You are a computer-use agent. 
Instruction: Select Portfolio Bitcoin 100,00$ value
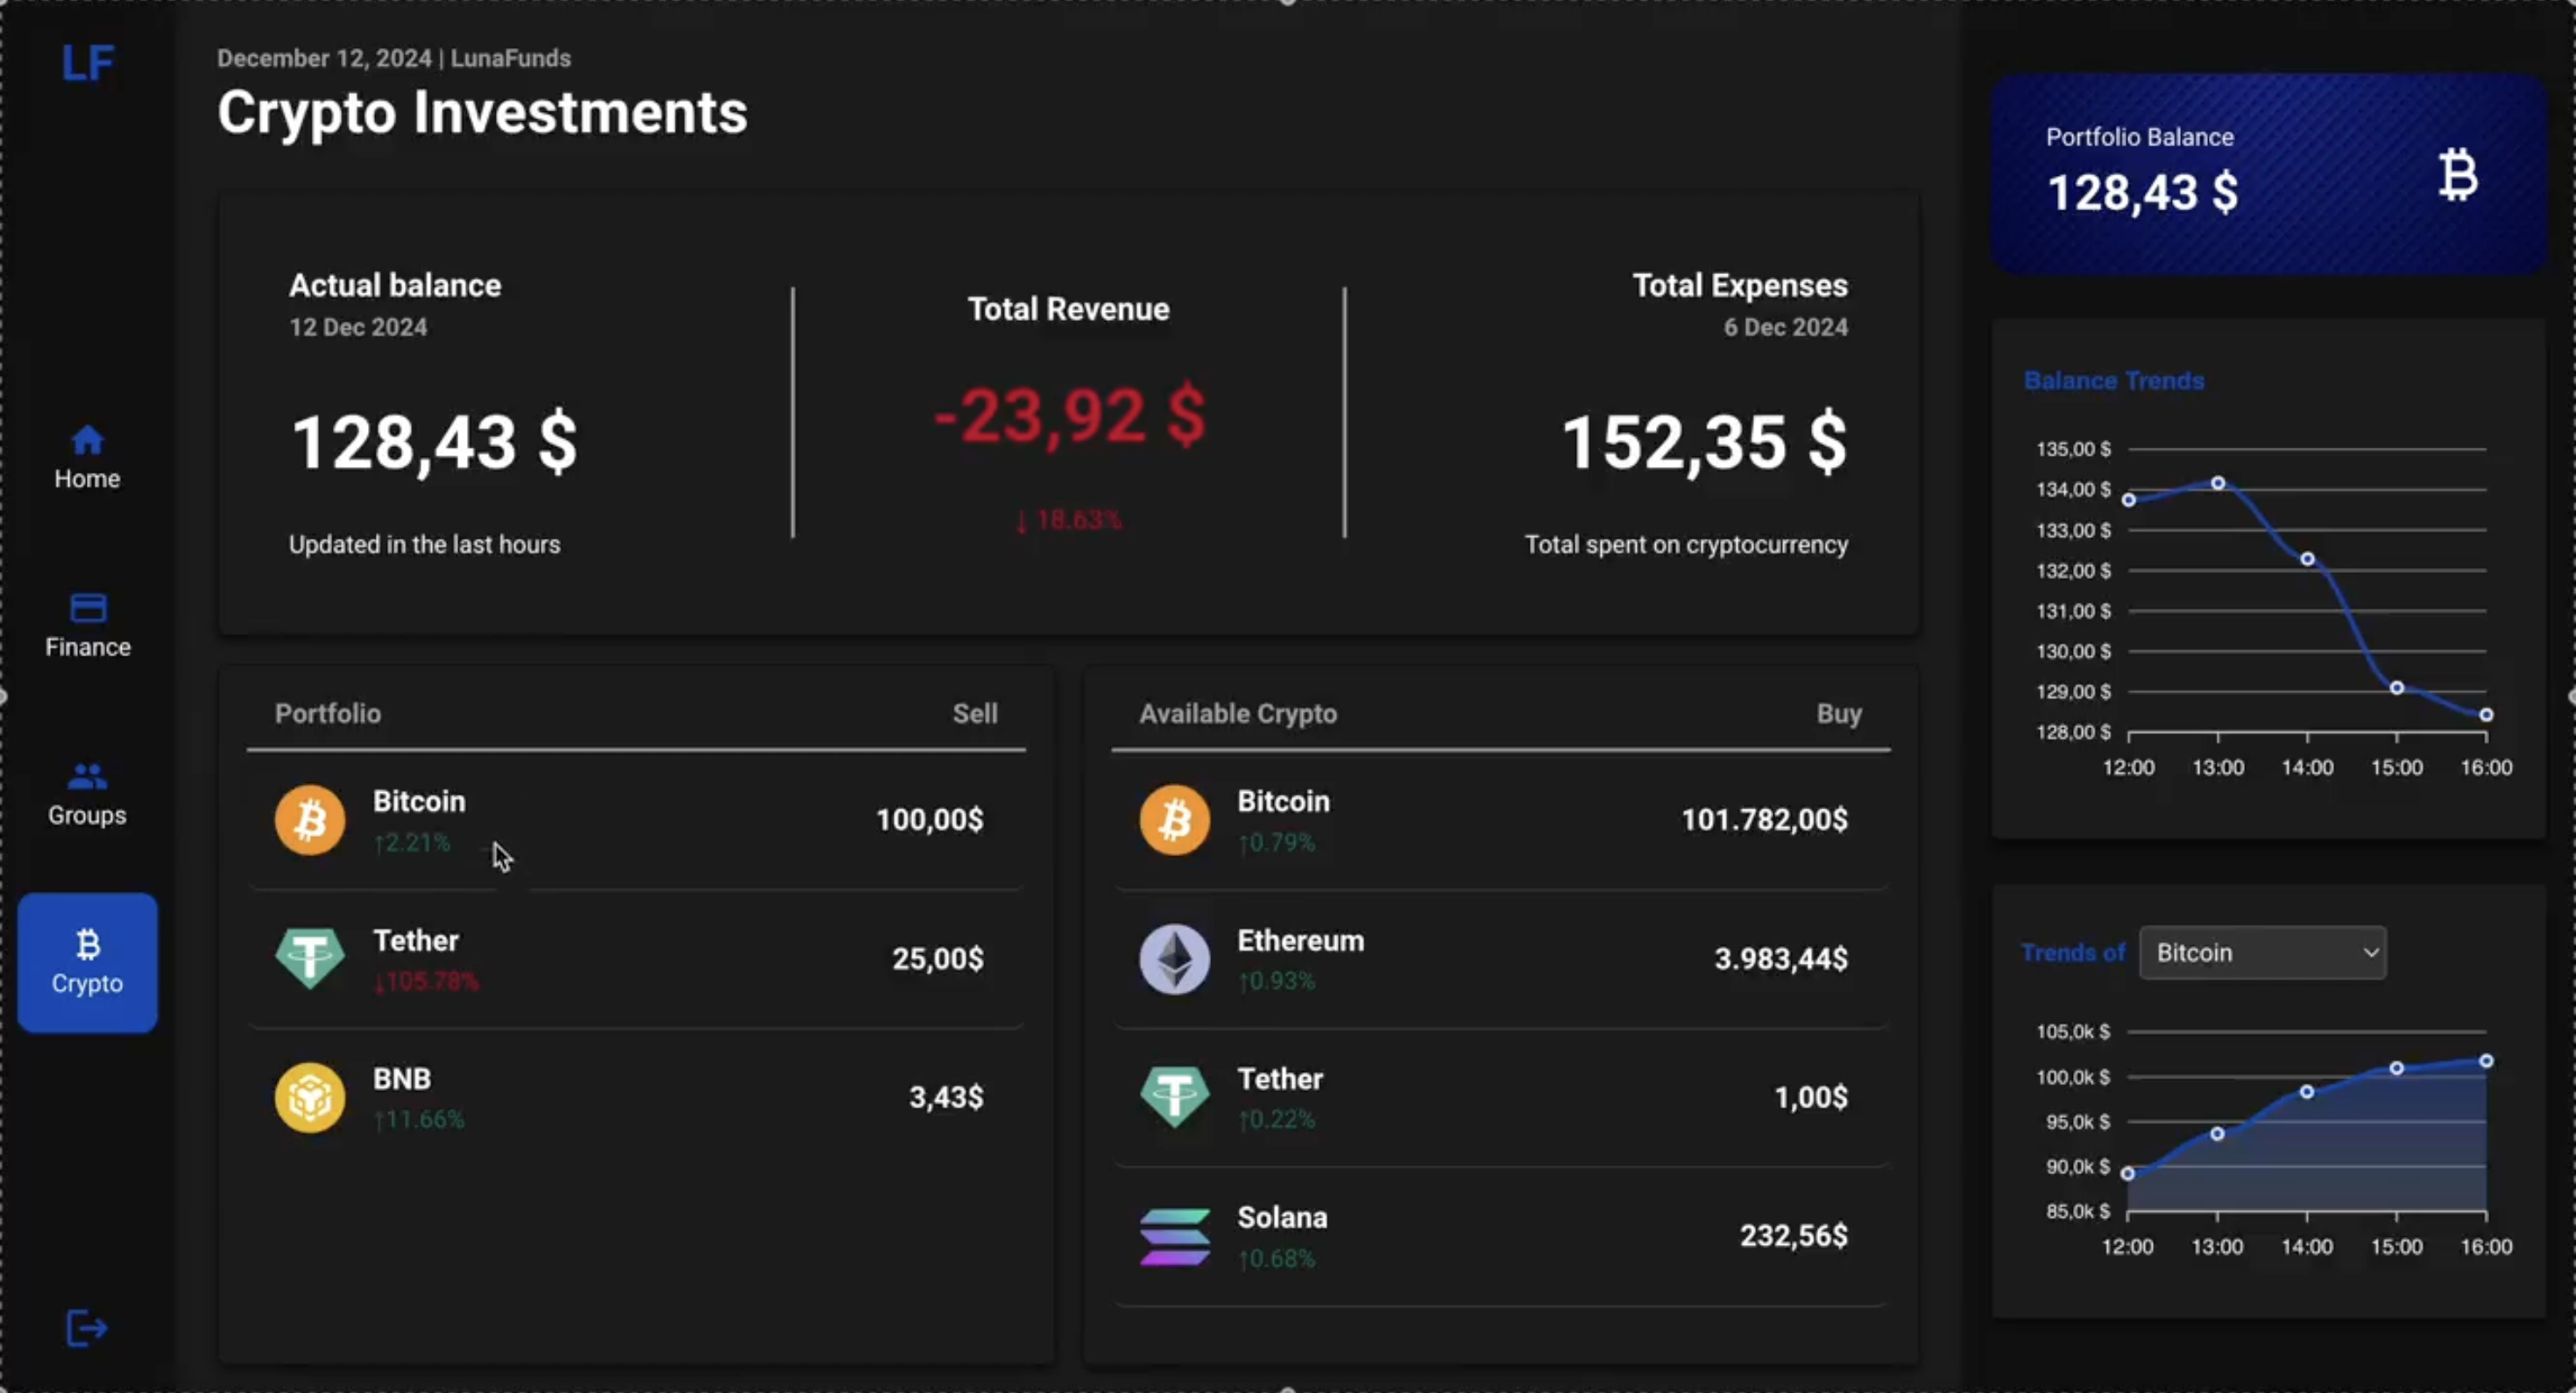[x=929, y=819]
